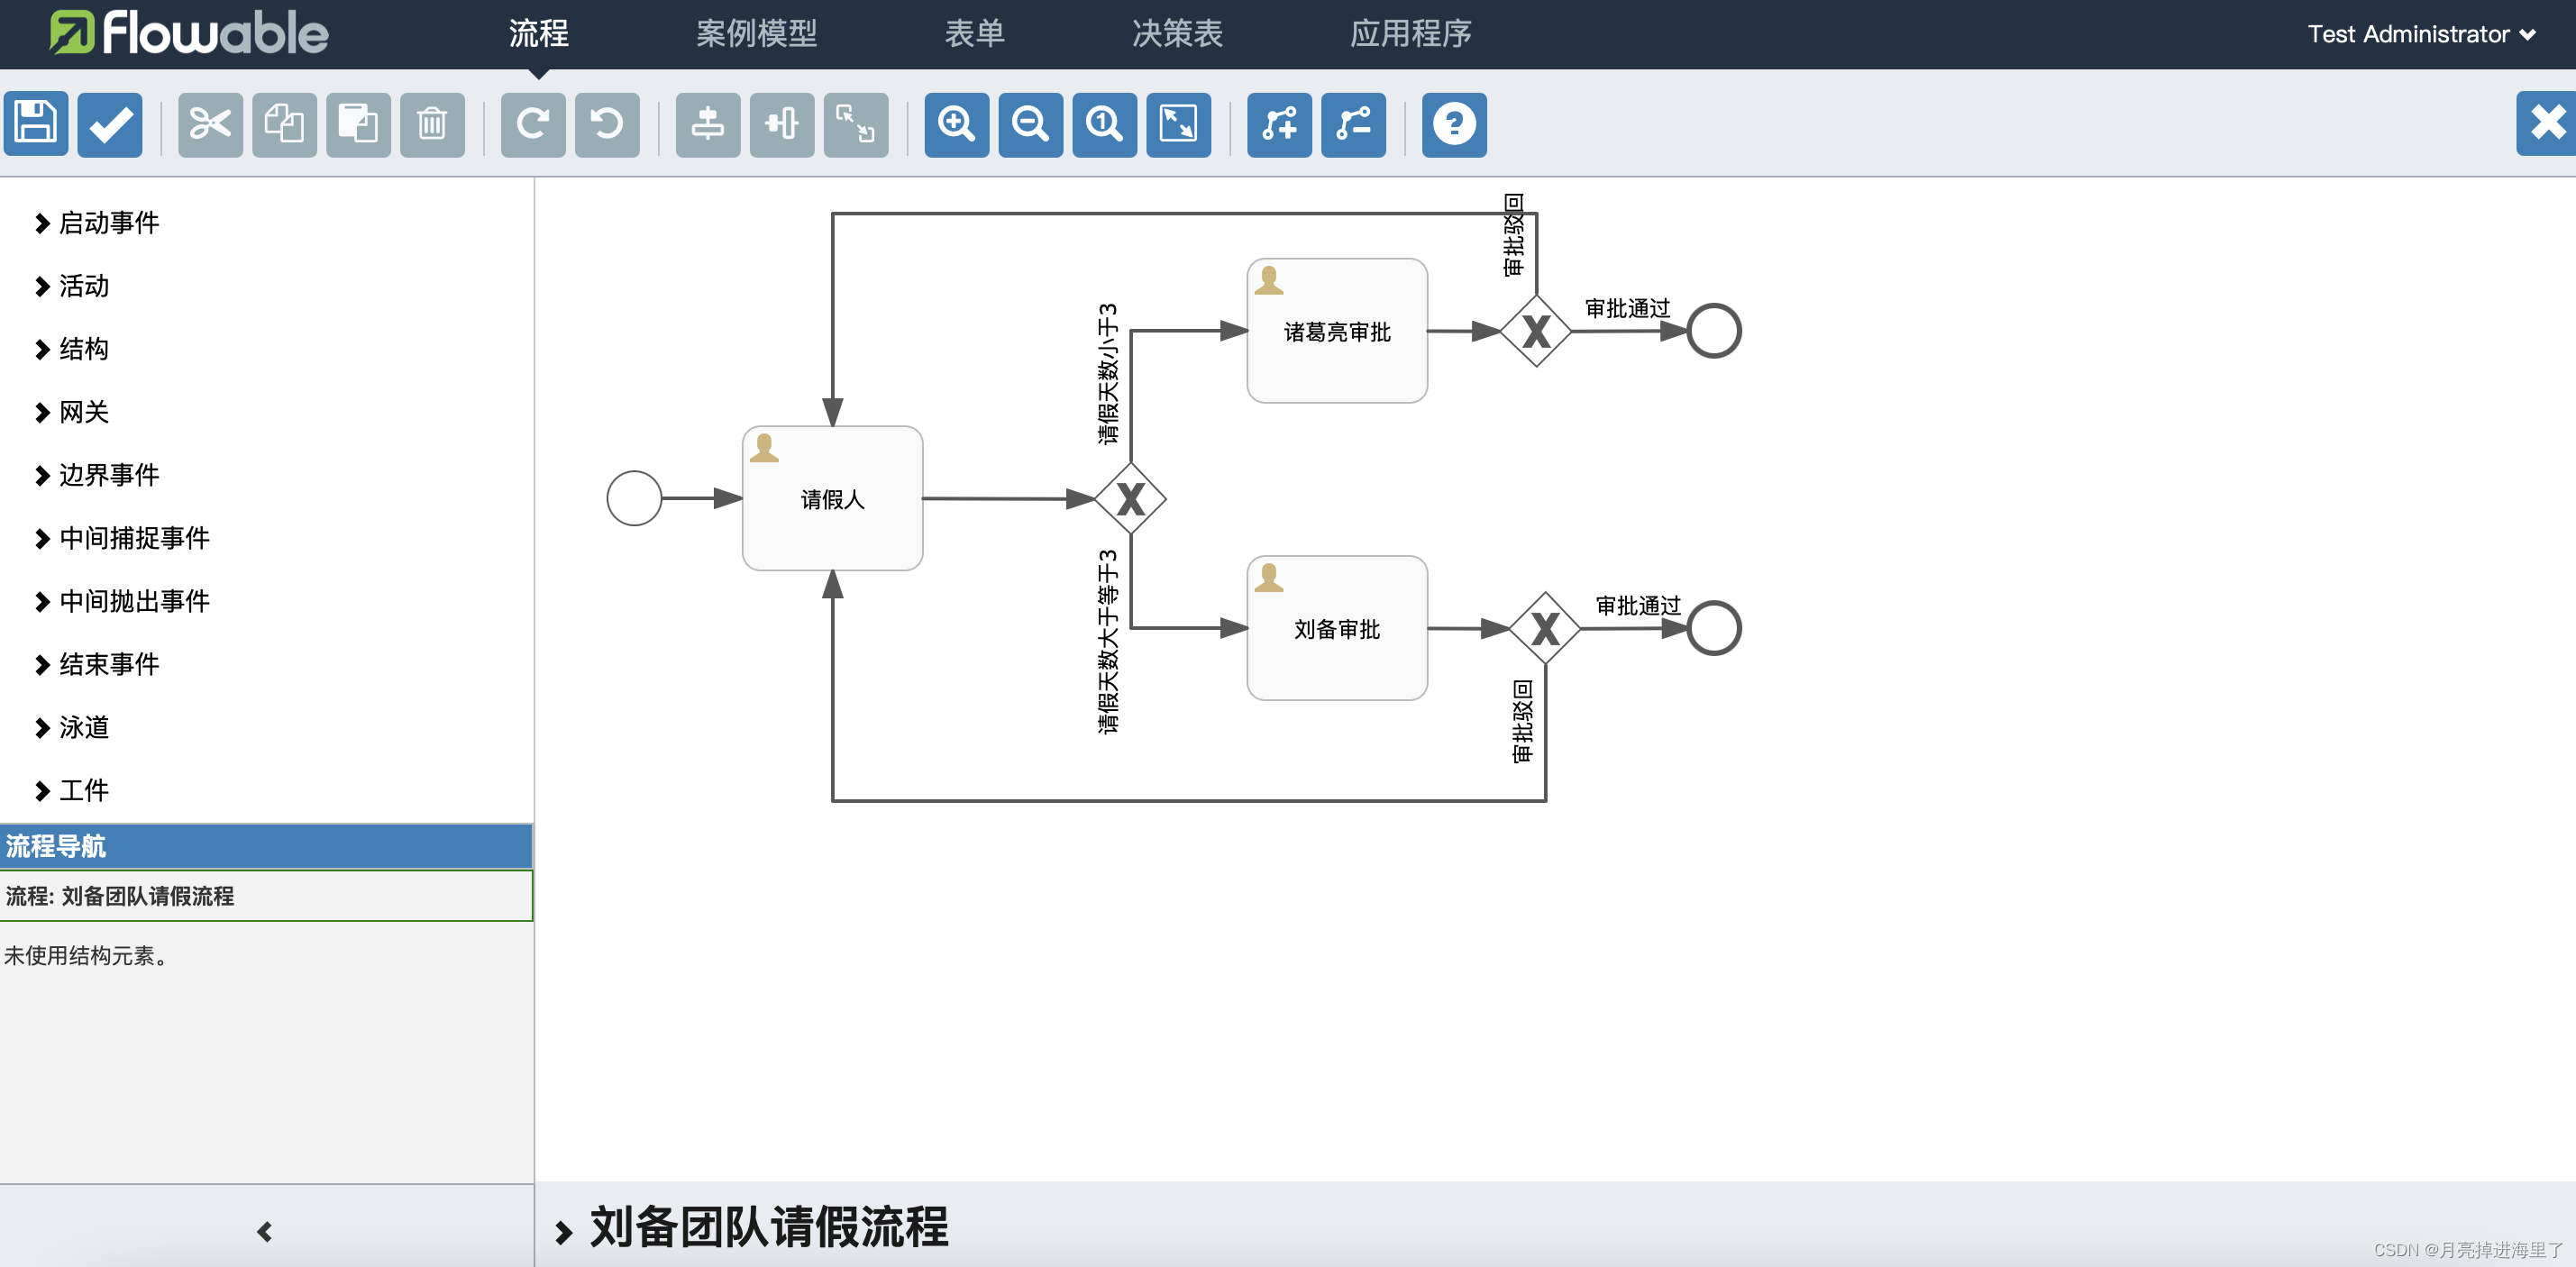Click the 请假天数大于等于3 flow label
Screen dimensions: 2576x1267
1108,642
